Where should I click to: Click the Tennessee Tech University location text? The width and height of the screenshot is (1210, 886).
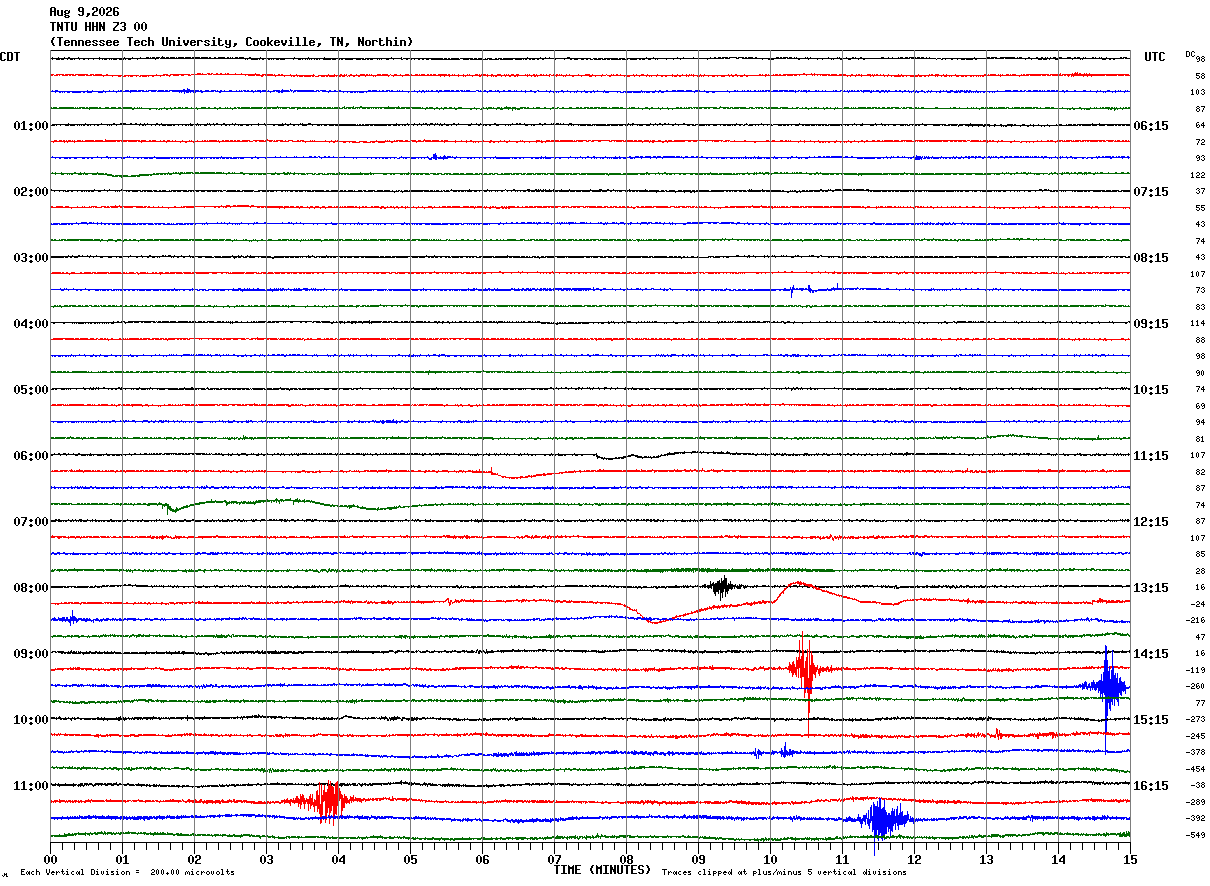[231, 42]
